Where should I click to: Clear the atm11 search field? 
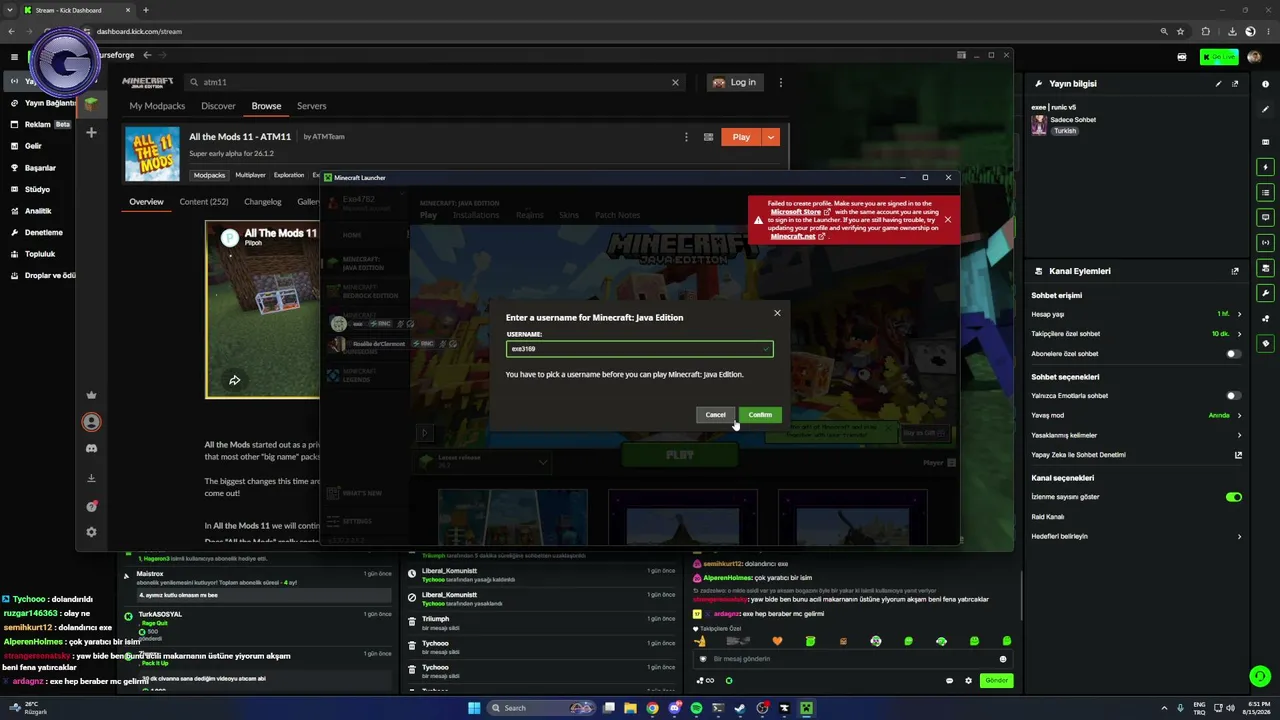click(675, 82)
